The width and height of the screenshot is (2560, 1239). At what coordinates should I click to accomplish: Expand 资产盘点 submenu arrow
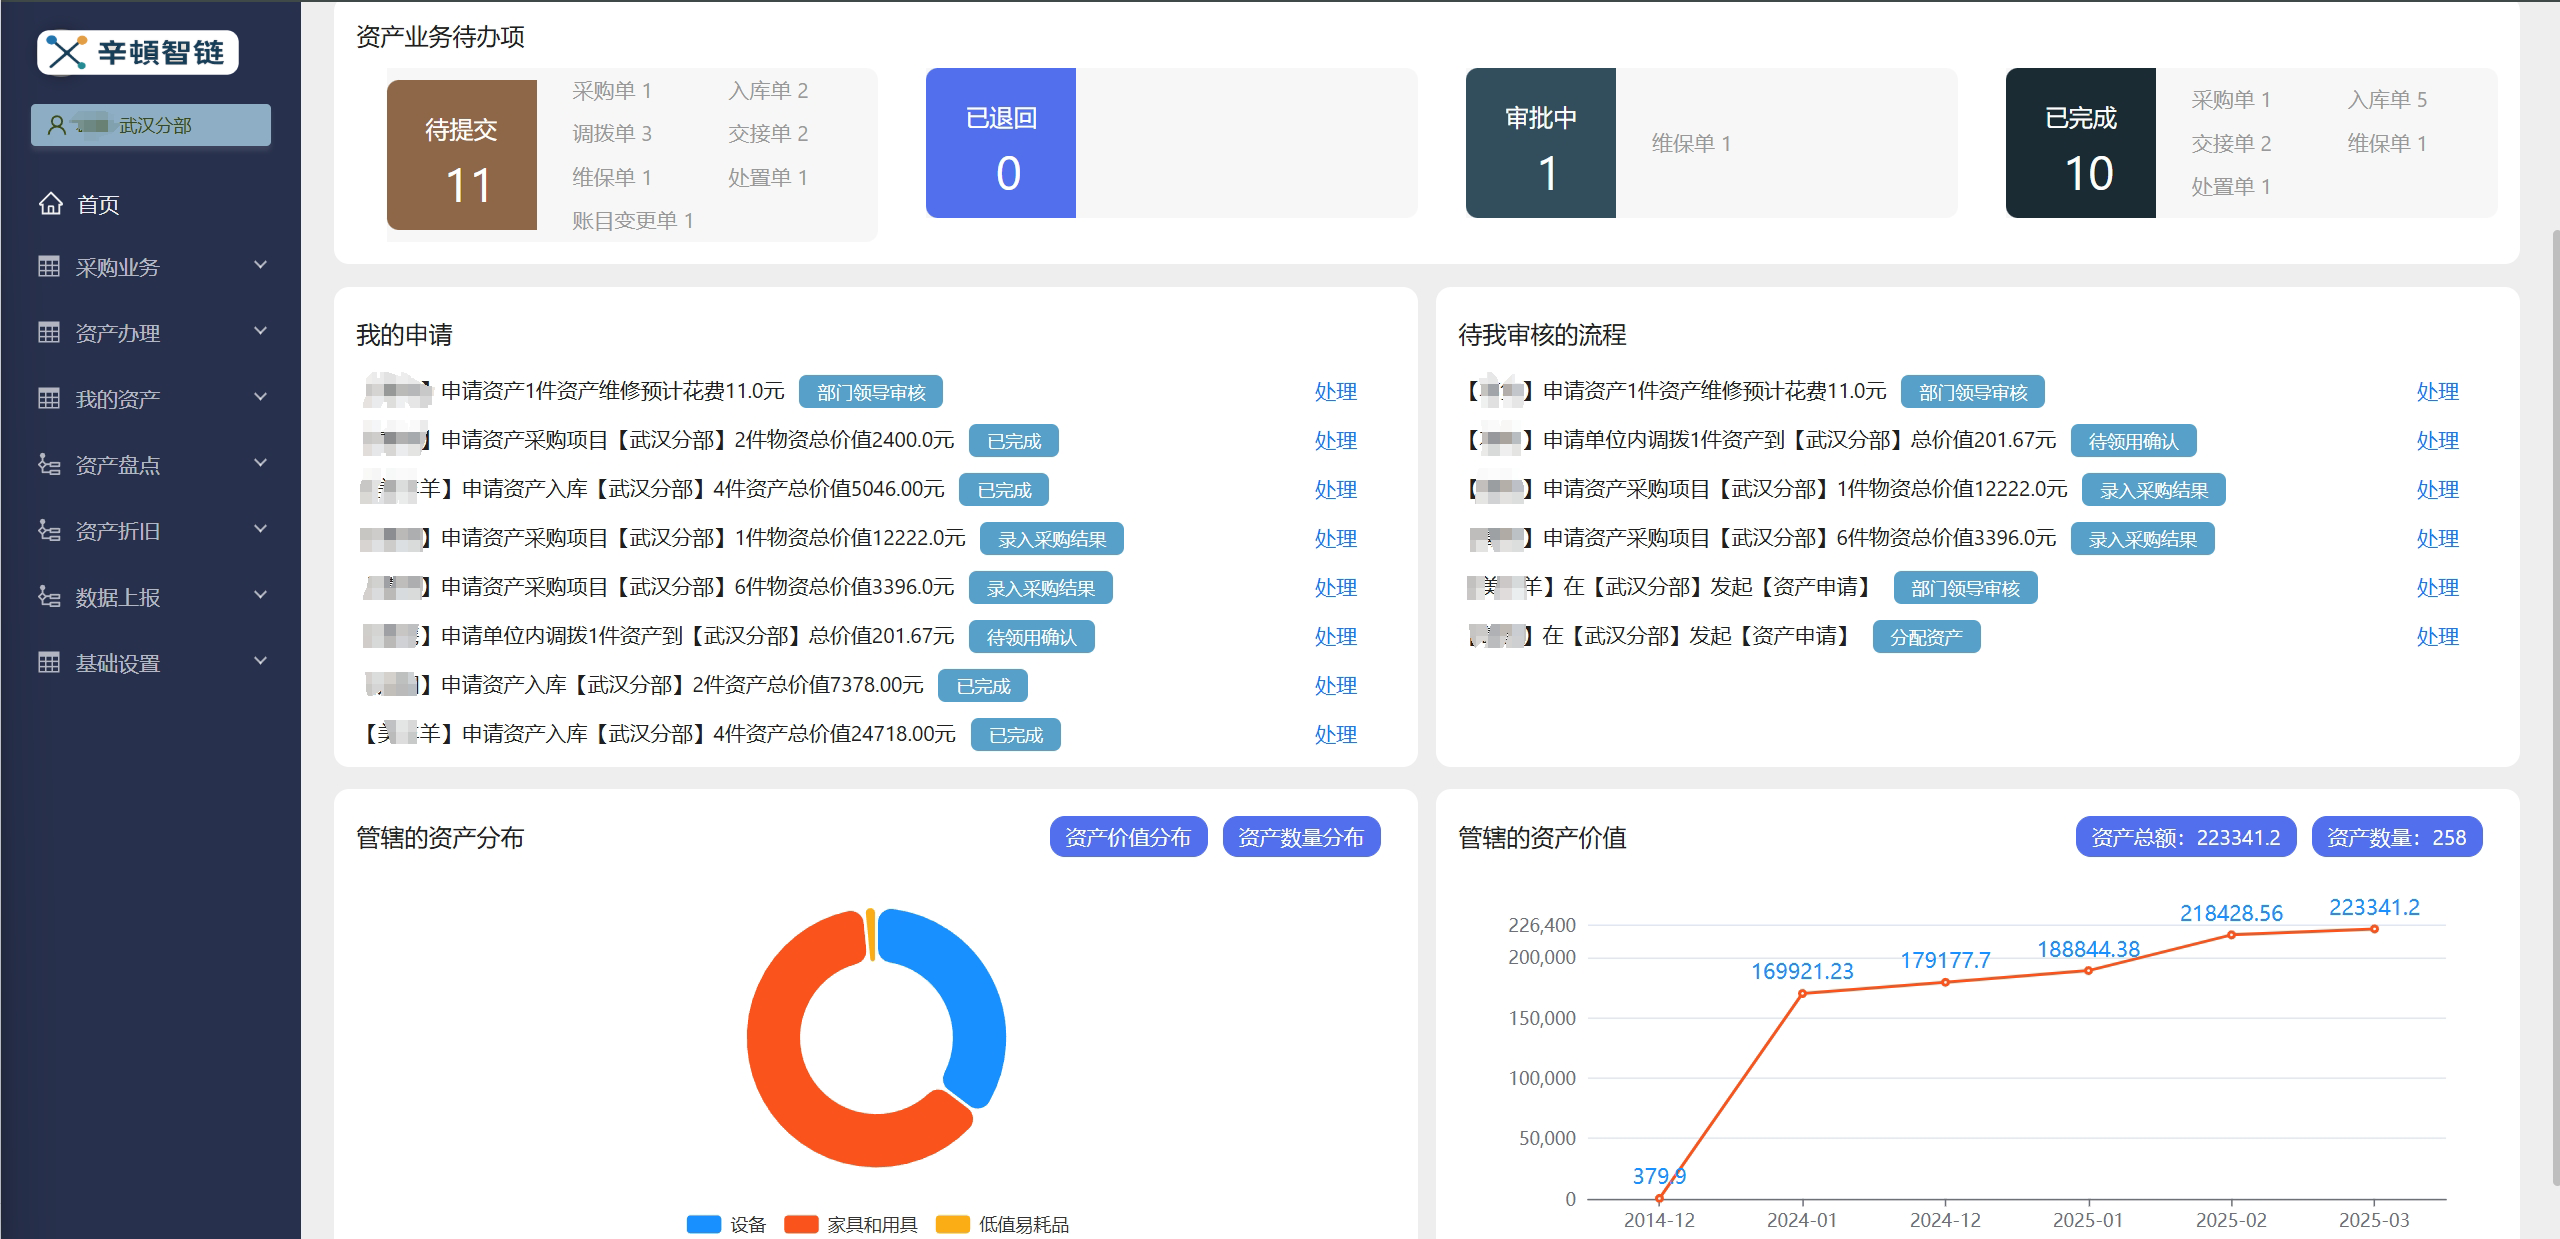click(x=261, y=463)
